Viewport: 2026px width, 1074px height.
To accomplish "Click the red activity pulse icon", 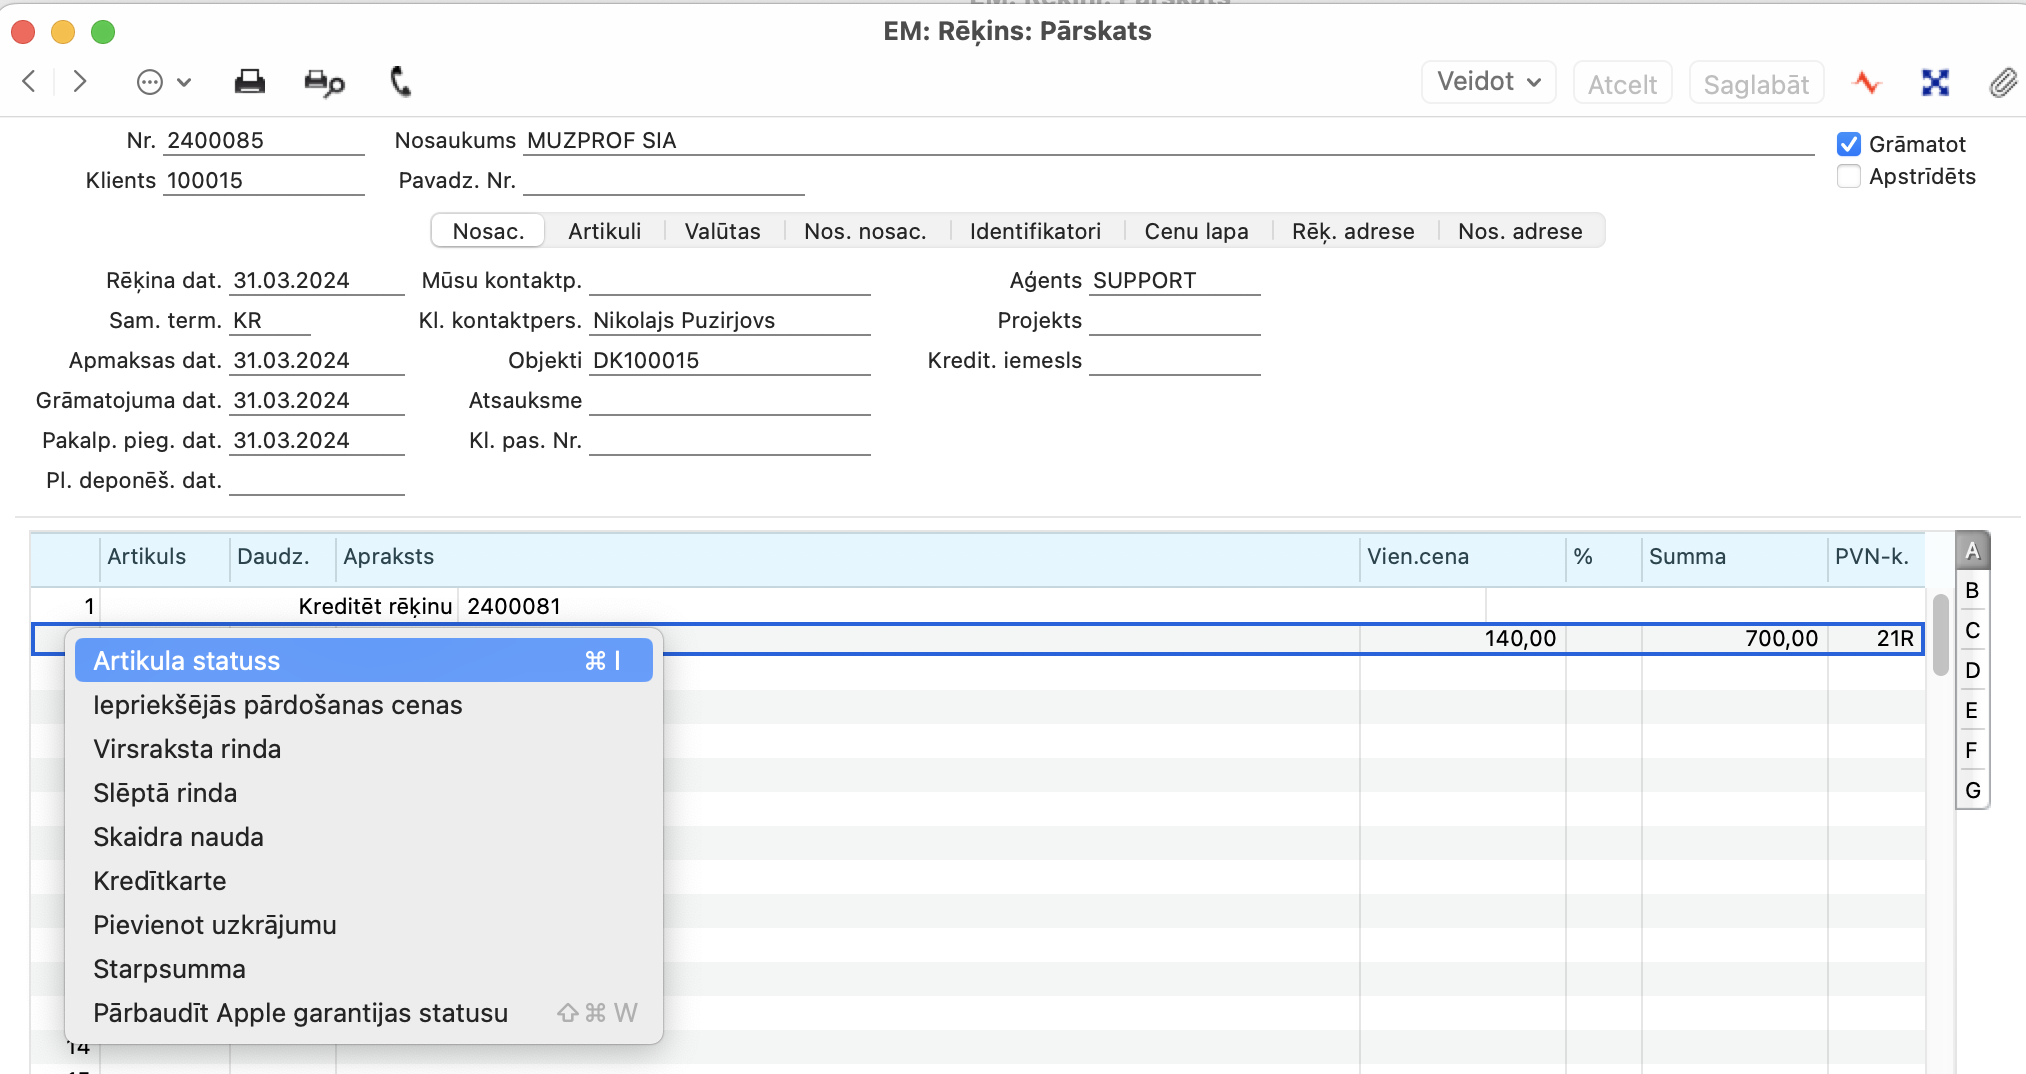I will (1866, 83).
